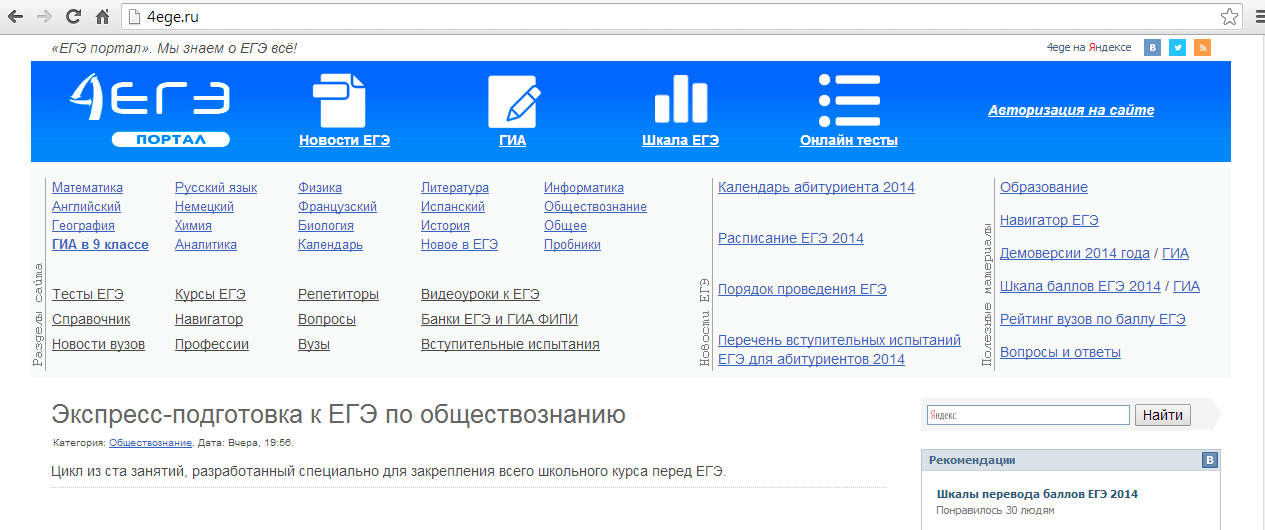The width and height of the screenshot is (1265, 530).
Task: Open ГИА в 9 классе link
Action: tap(100, 244)
